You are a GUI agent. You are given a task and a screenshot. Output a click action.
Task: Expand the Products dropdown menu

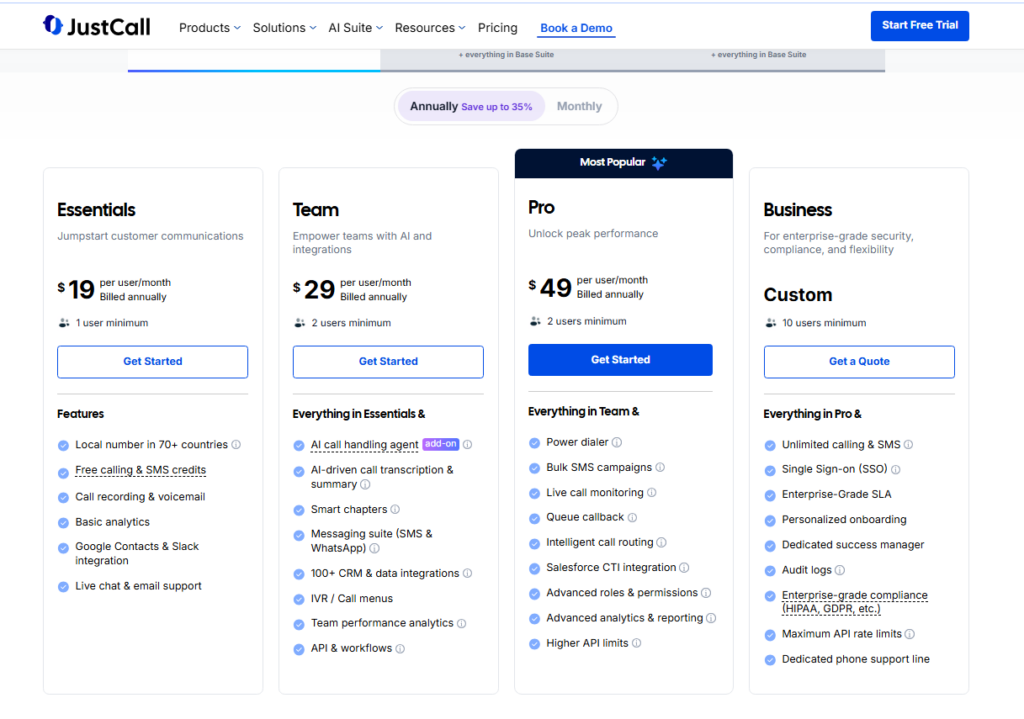pos(210,28)
